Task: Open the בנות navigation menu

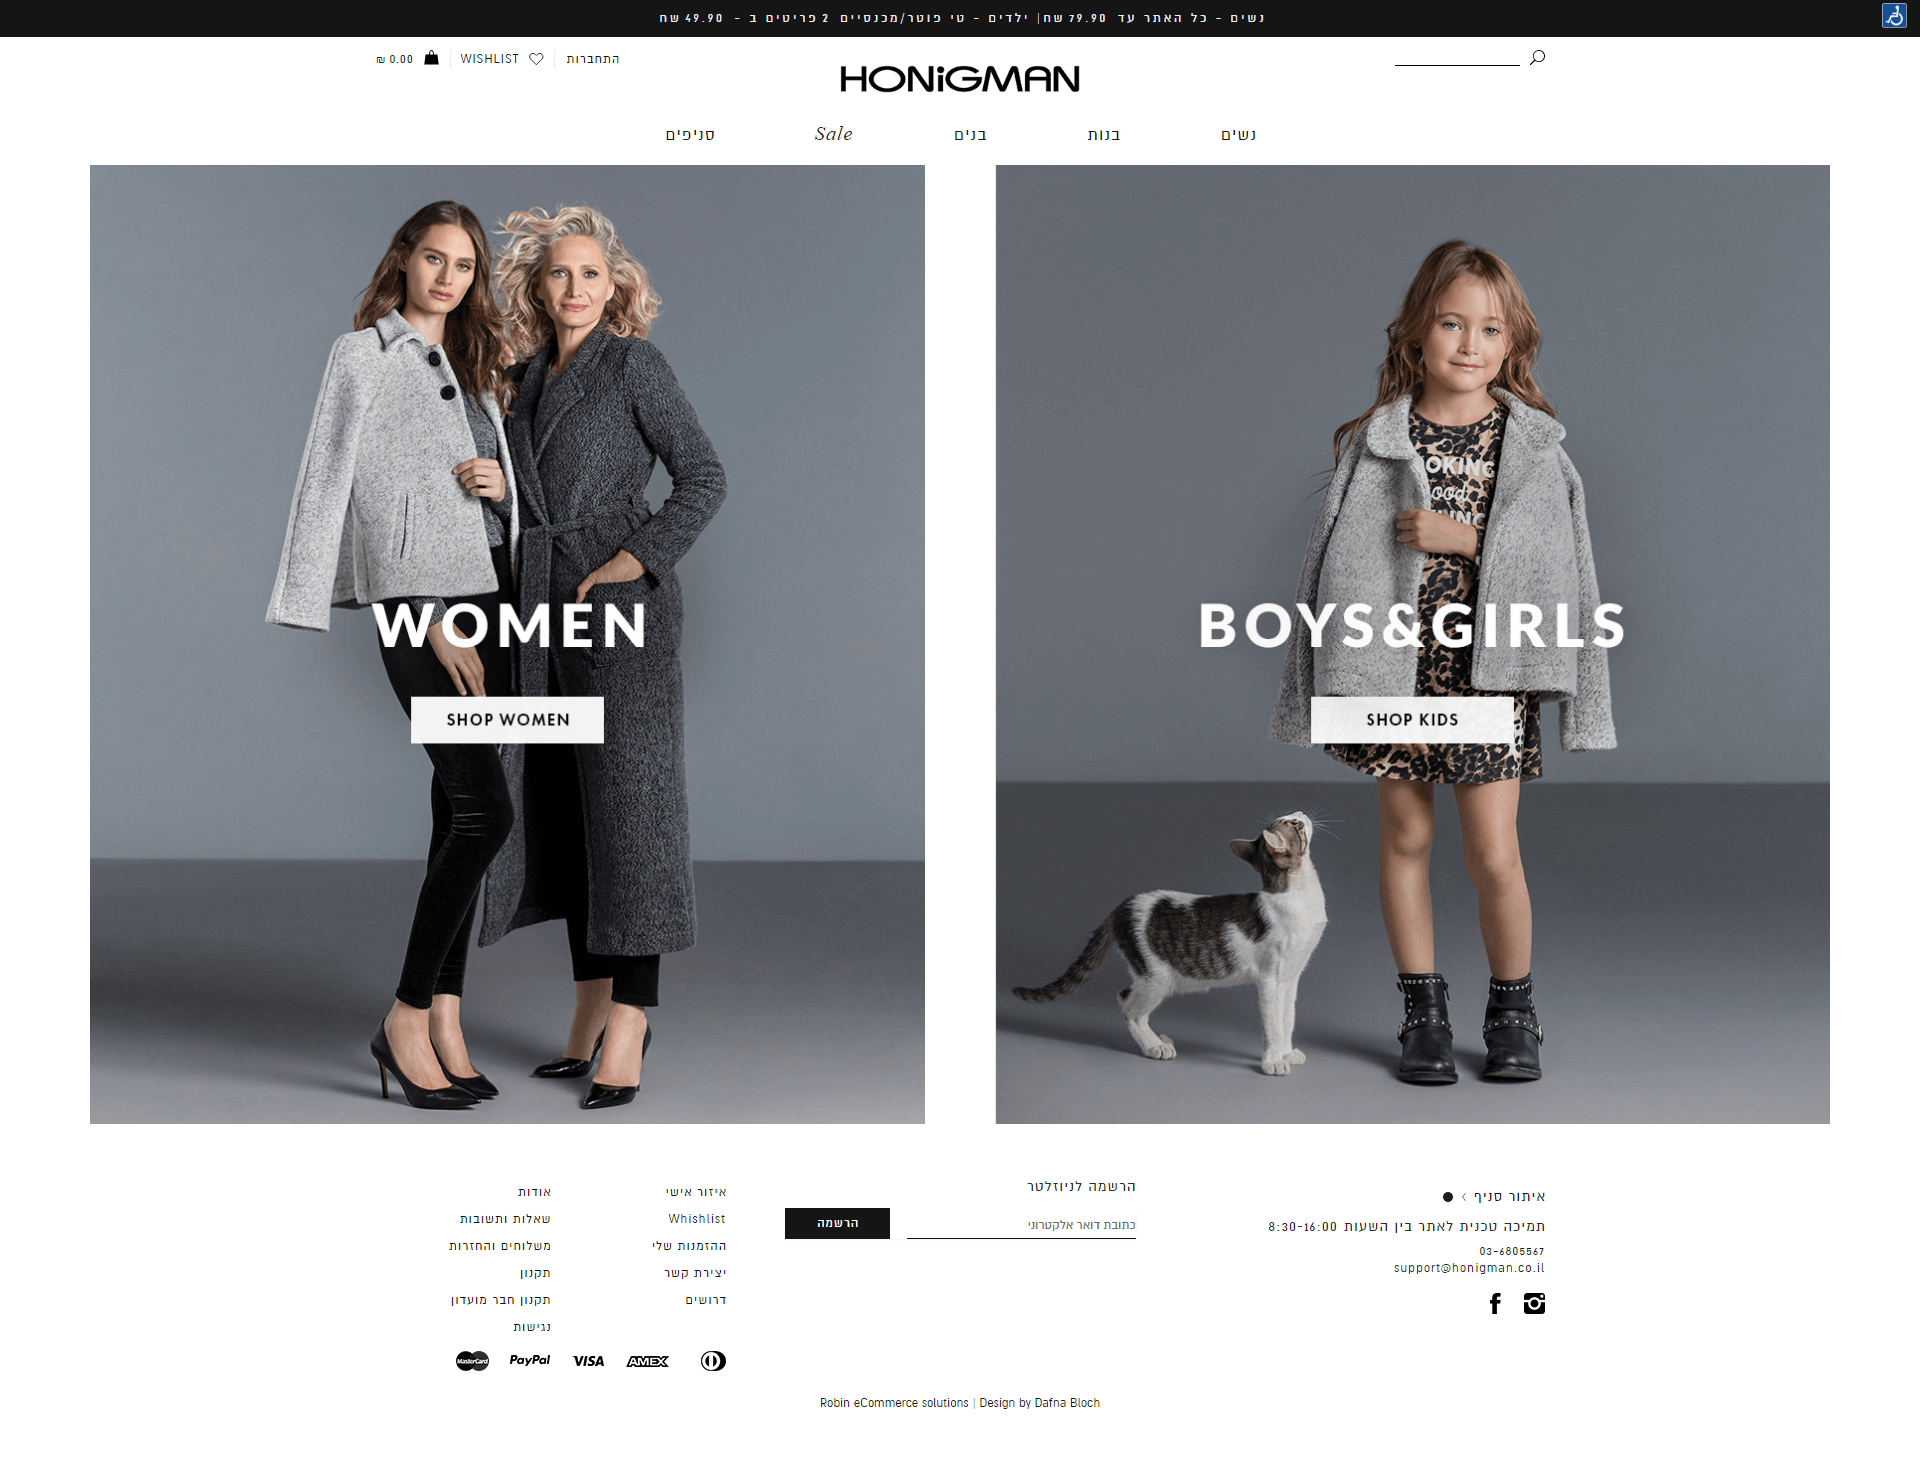Action: click(x=1104, y=135)
